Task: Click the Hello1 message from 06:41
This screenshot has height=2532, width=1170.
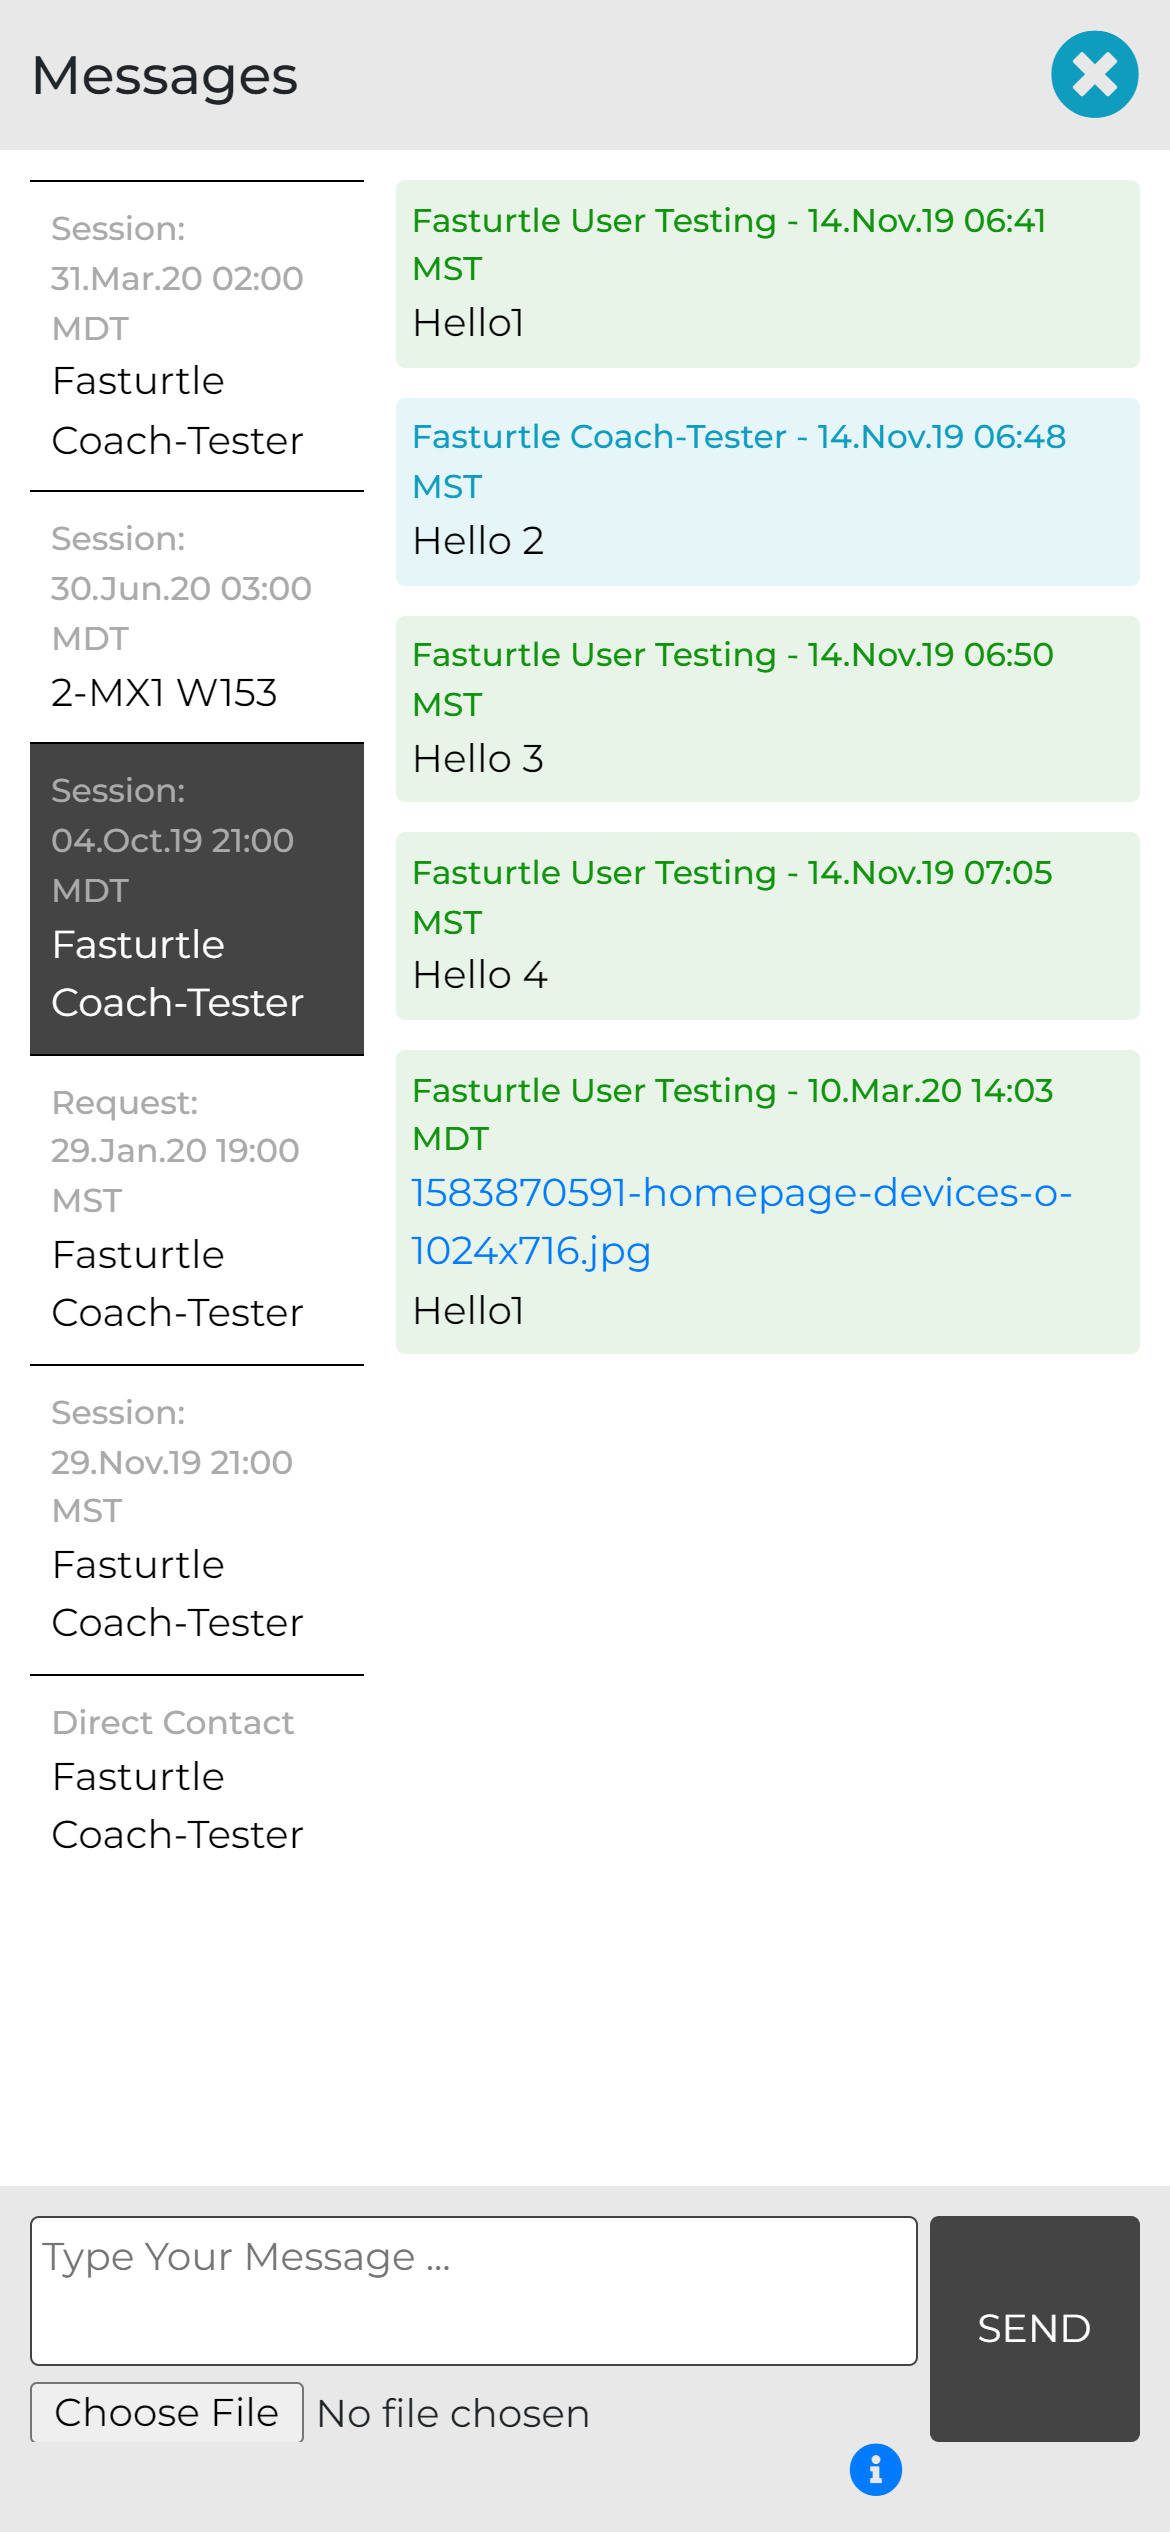Action: coord(767,274)
